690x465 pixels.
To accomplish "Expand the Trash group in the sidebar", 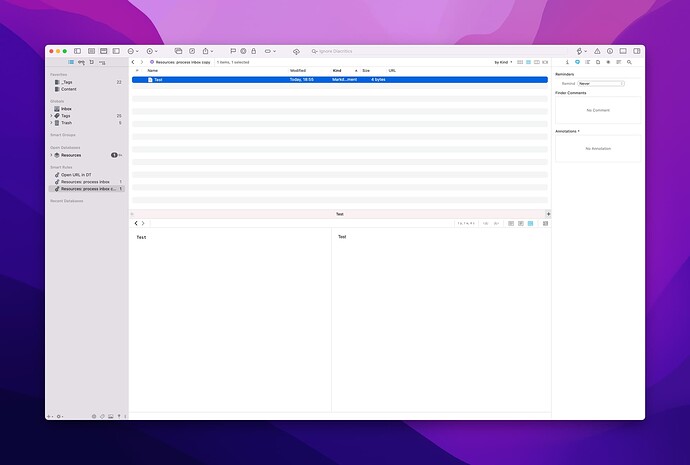I will click(x=51, y=123).
